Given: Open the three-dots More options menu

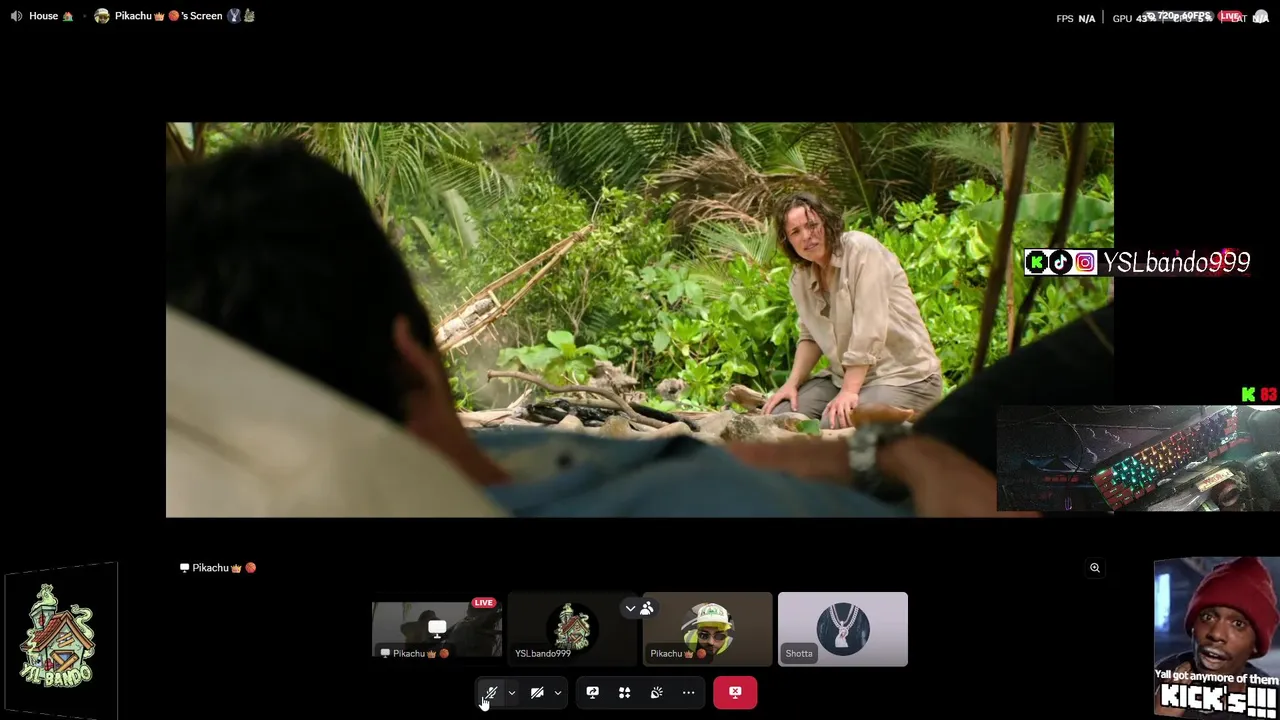Looking at the screenshot, I should 688,692.
